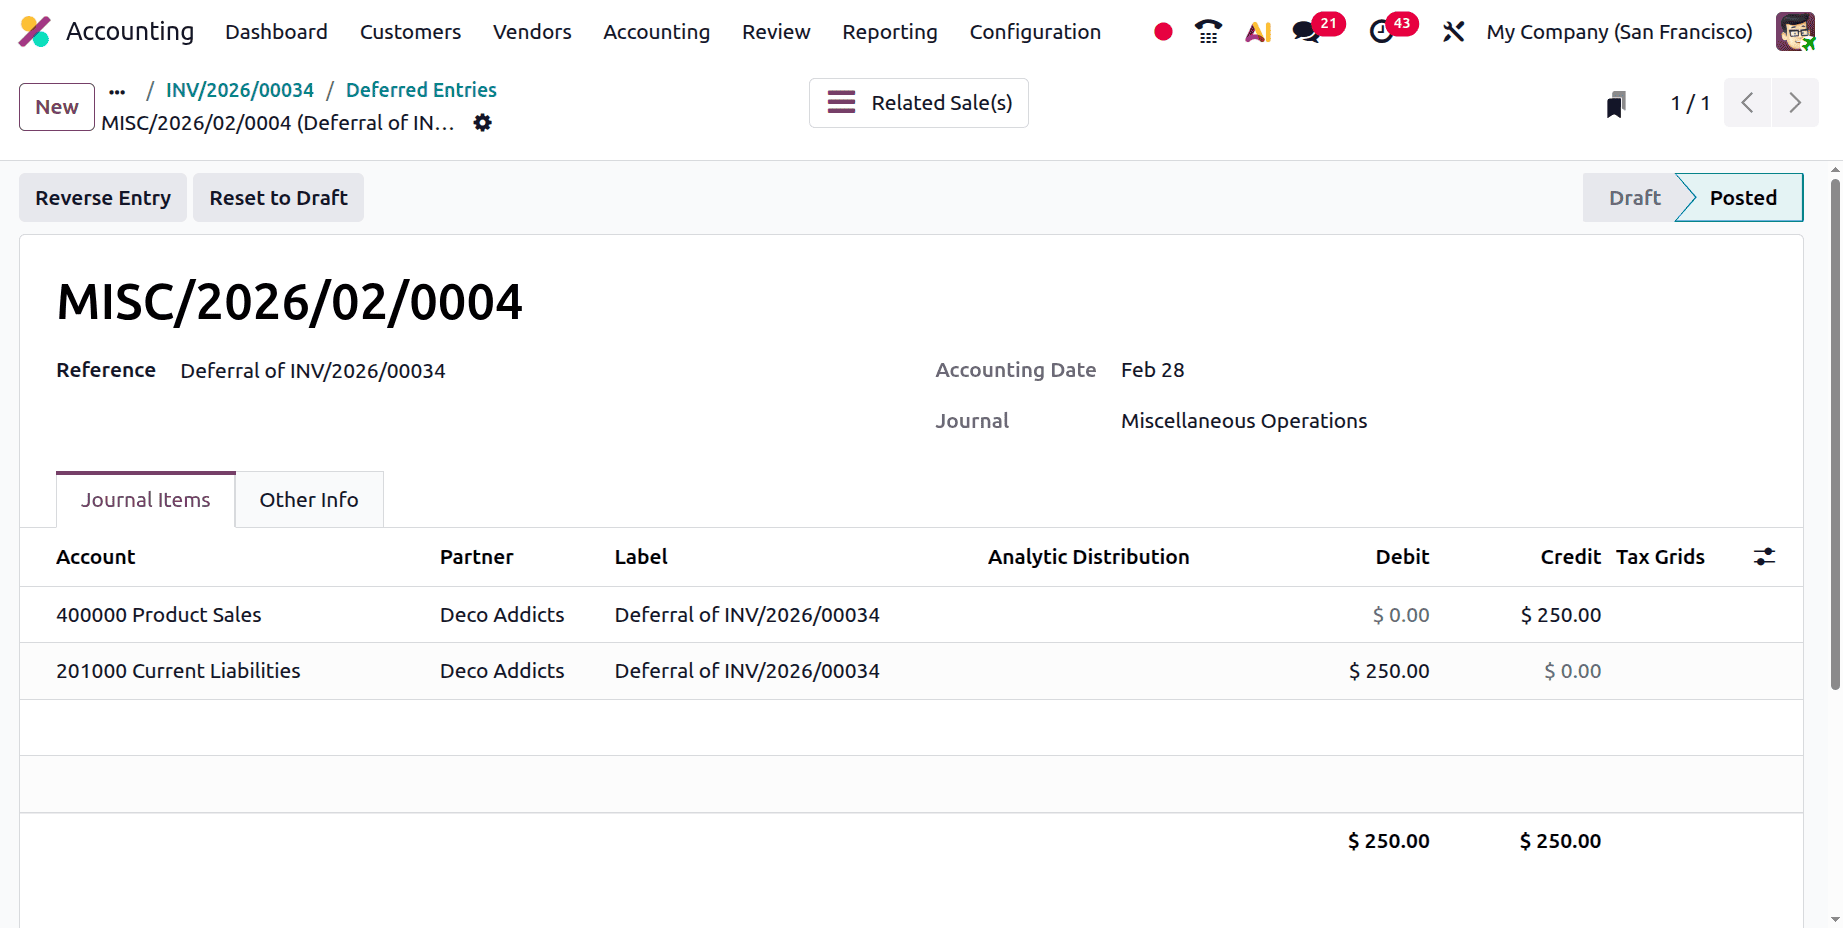Click the previous record chevron
1843x928 pixels.
[x=1747, y=102]
